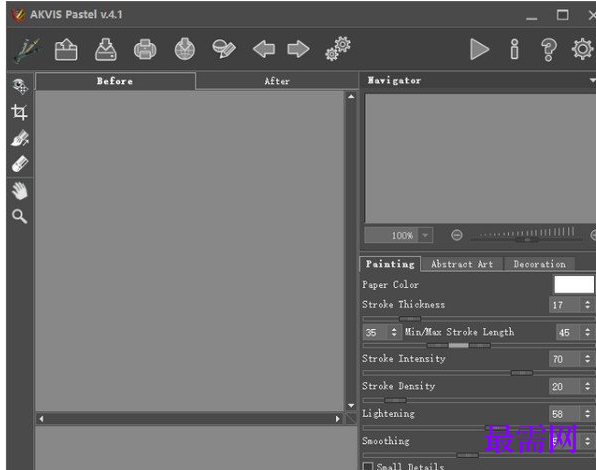Collapse the Navigator panel arrow
Image resolution: width=596 pixels, height=470 pixels.
pyautogui.click(x=592, y=81)
